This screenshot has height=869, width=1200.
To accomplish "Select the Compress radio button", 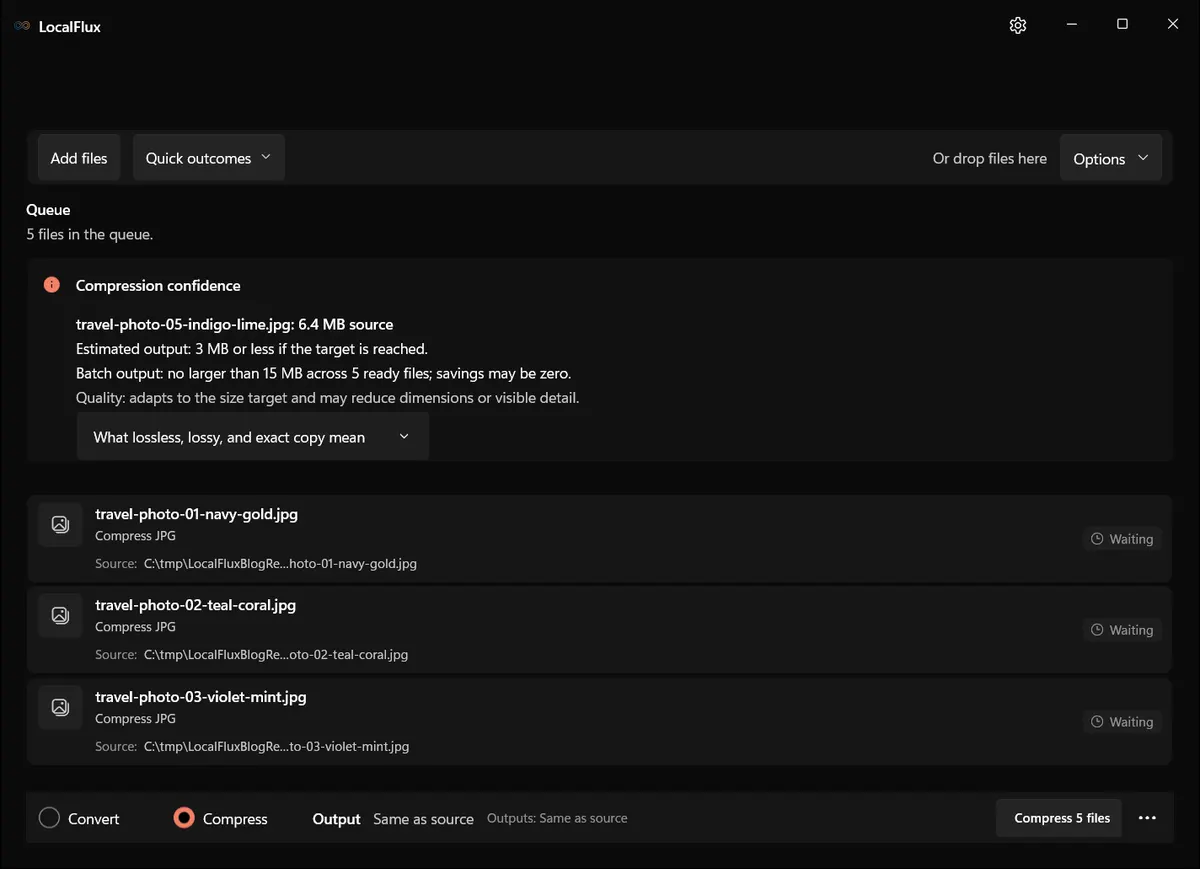I will pyautogui.click(x=184, y=818).
